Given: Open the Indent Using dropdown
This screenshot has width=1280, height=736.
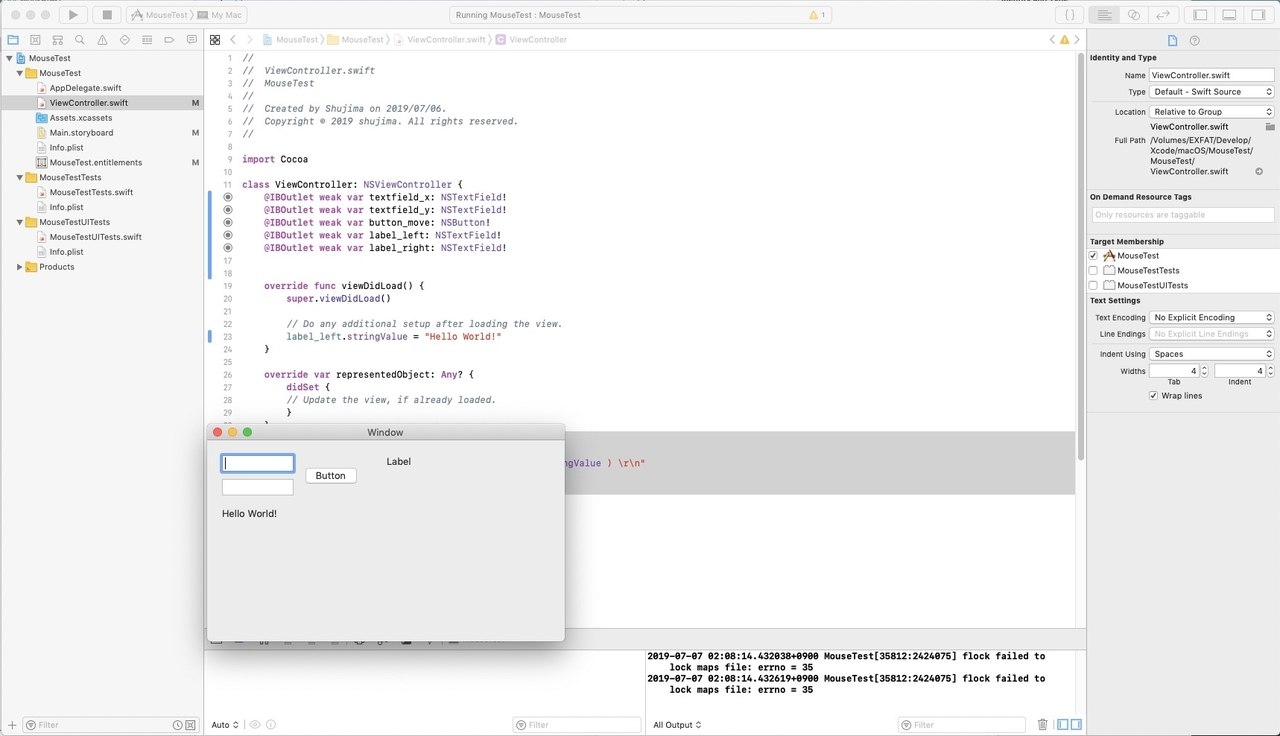Looking at the screenshot, I should [1212, 354].
